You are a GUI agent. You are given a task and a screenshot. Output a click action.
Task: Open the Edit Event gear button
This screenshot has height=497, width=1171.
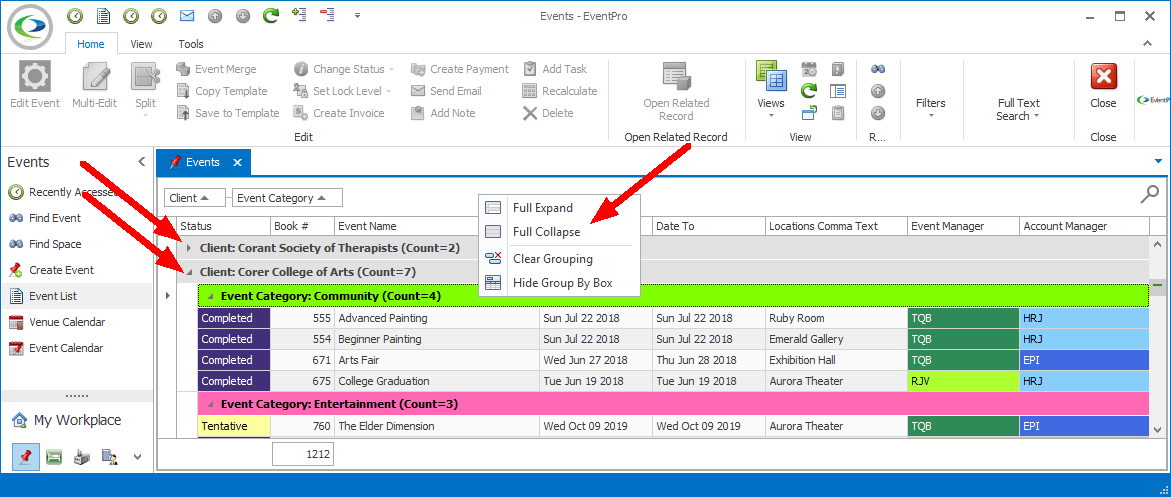pos(34,86)
